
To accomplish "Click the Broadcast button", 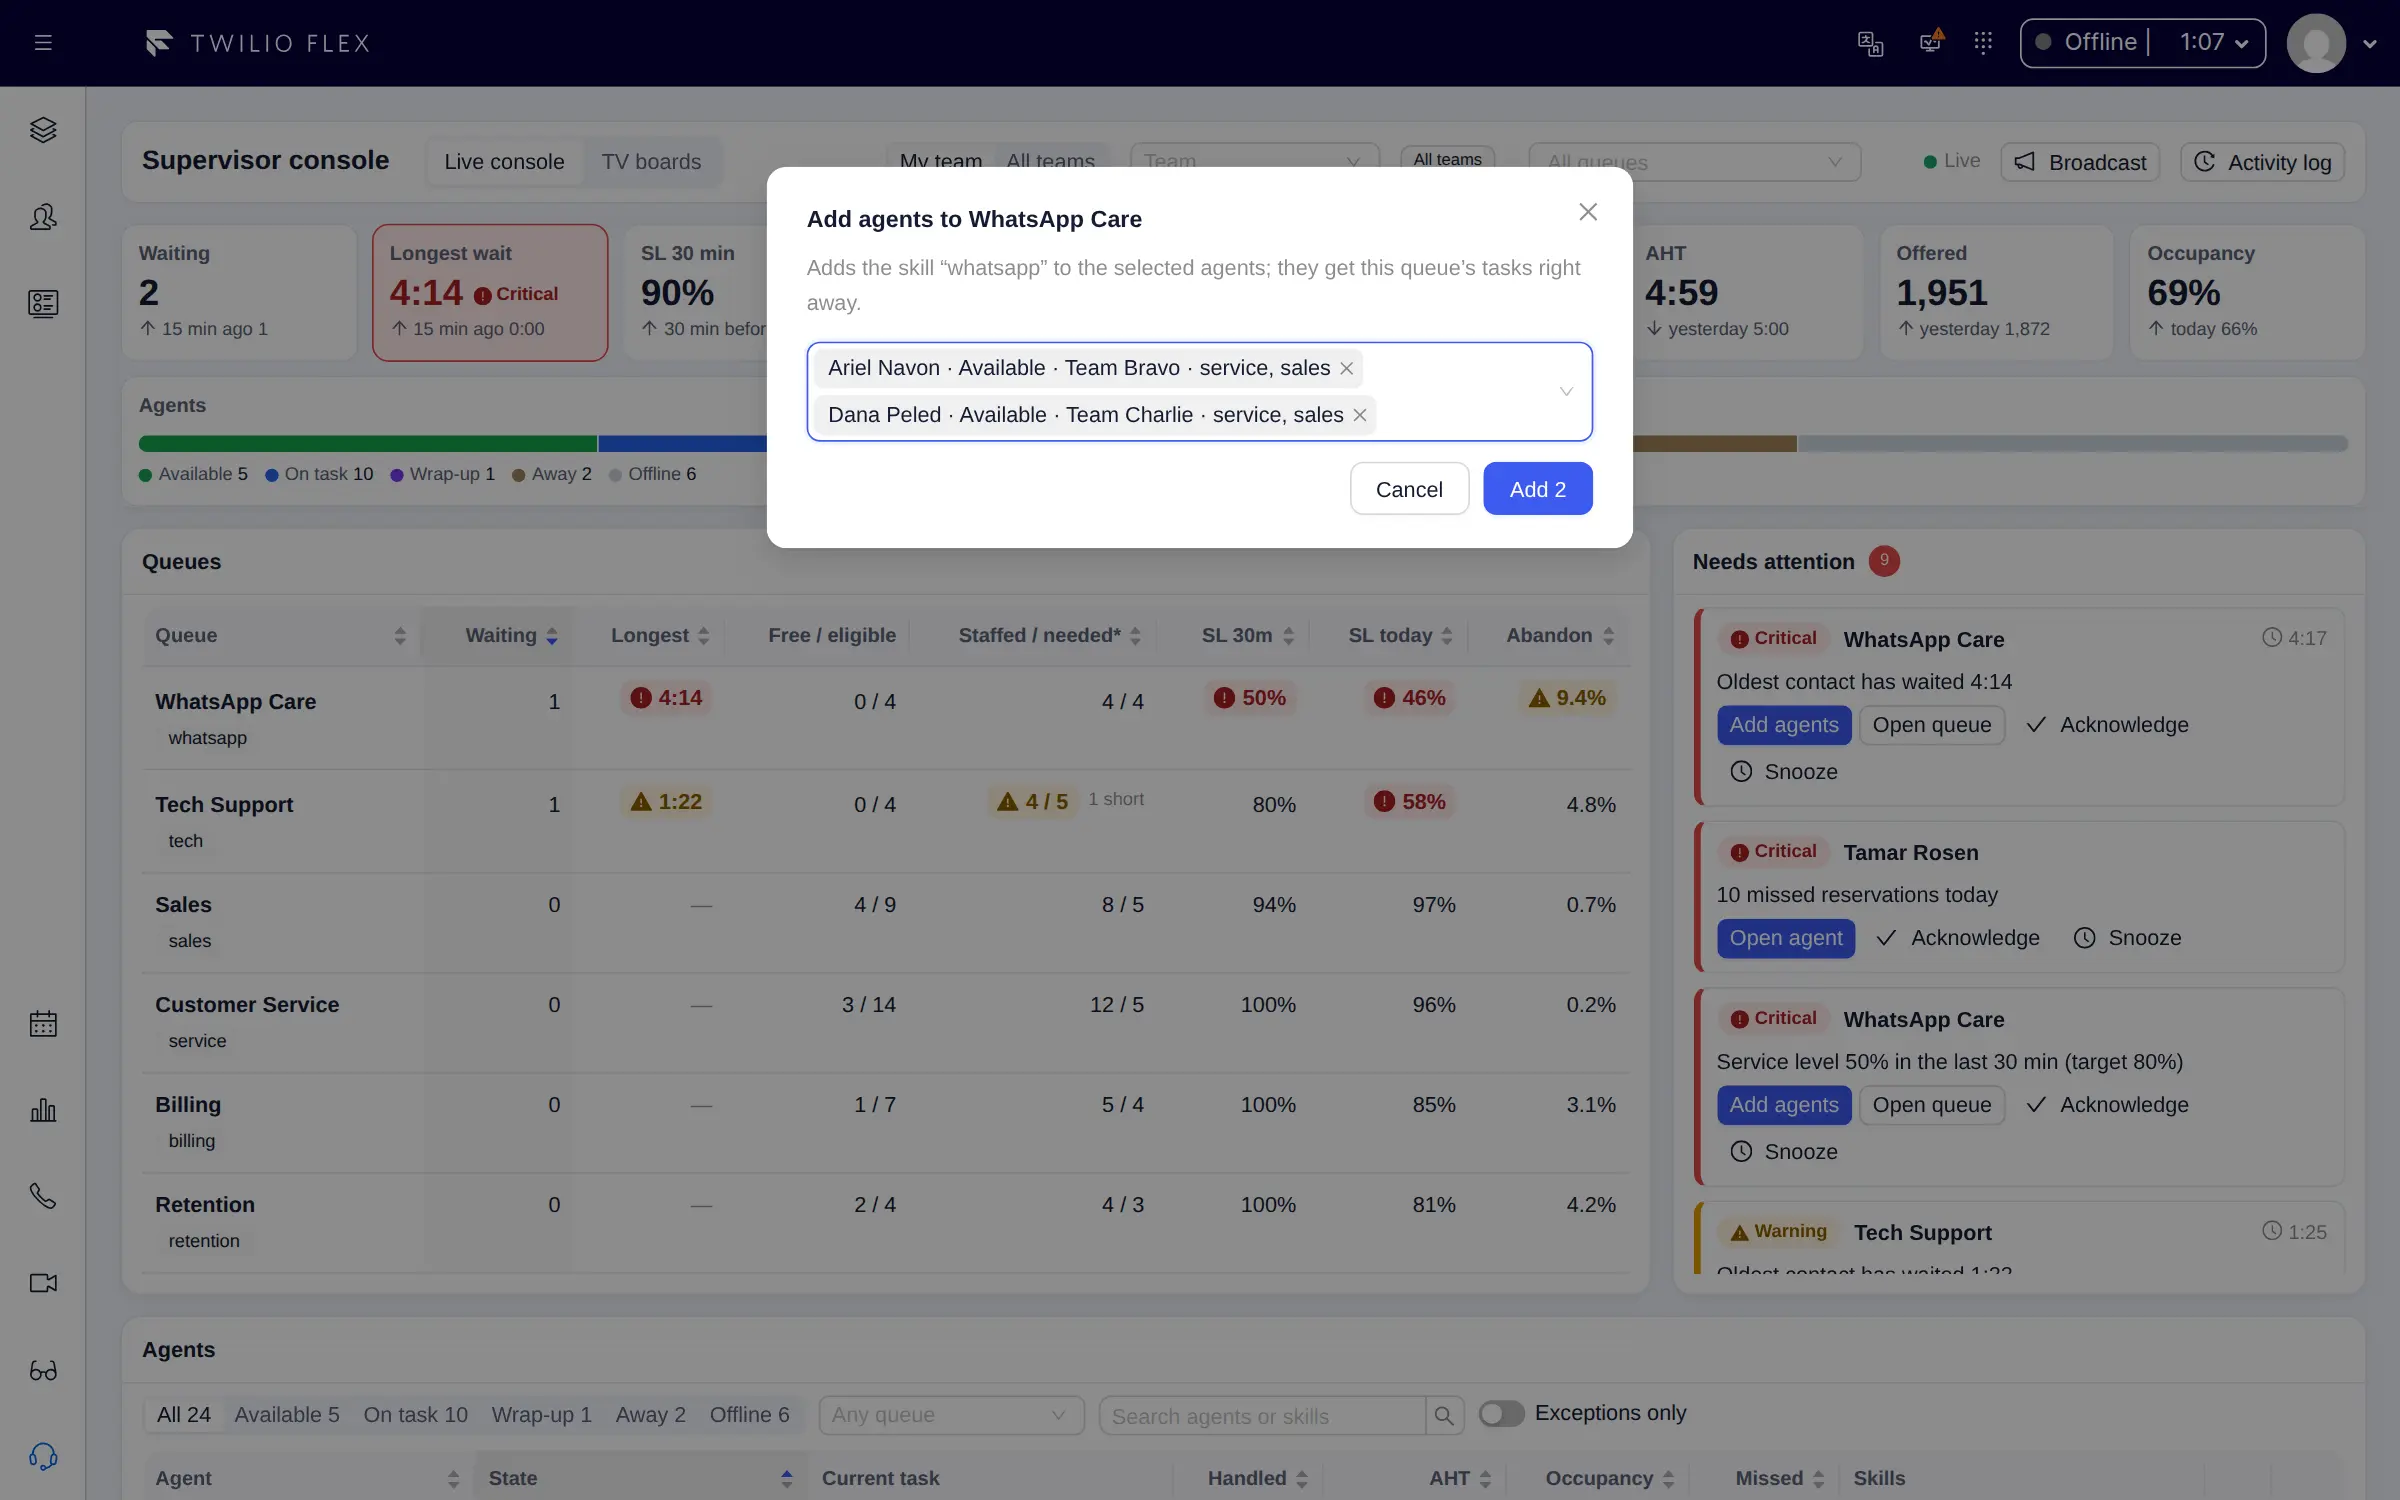I will [2080, 162].
